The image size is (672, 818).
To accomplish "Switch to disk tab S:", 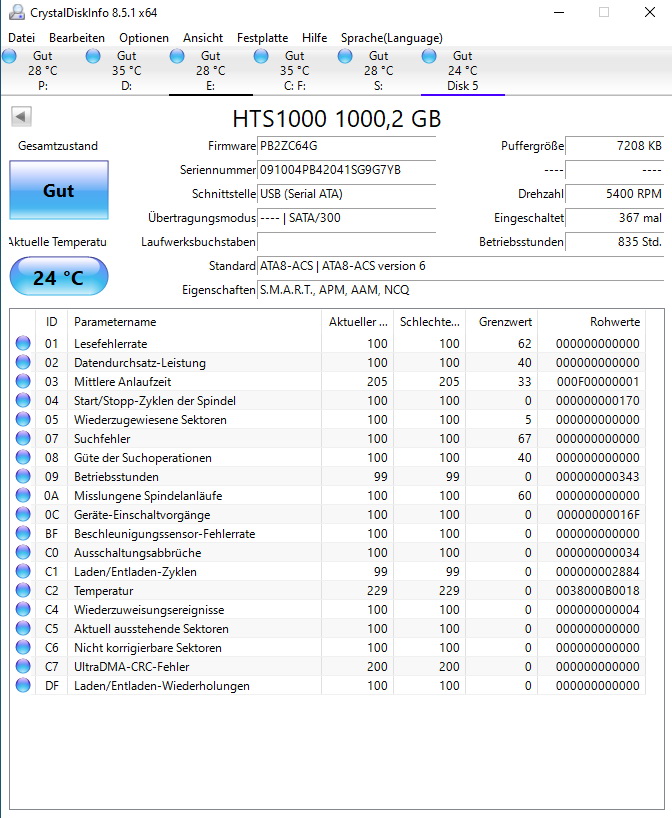I will 379,70.
